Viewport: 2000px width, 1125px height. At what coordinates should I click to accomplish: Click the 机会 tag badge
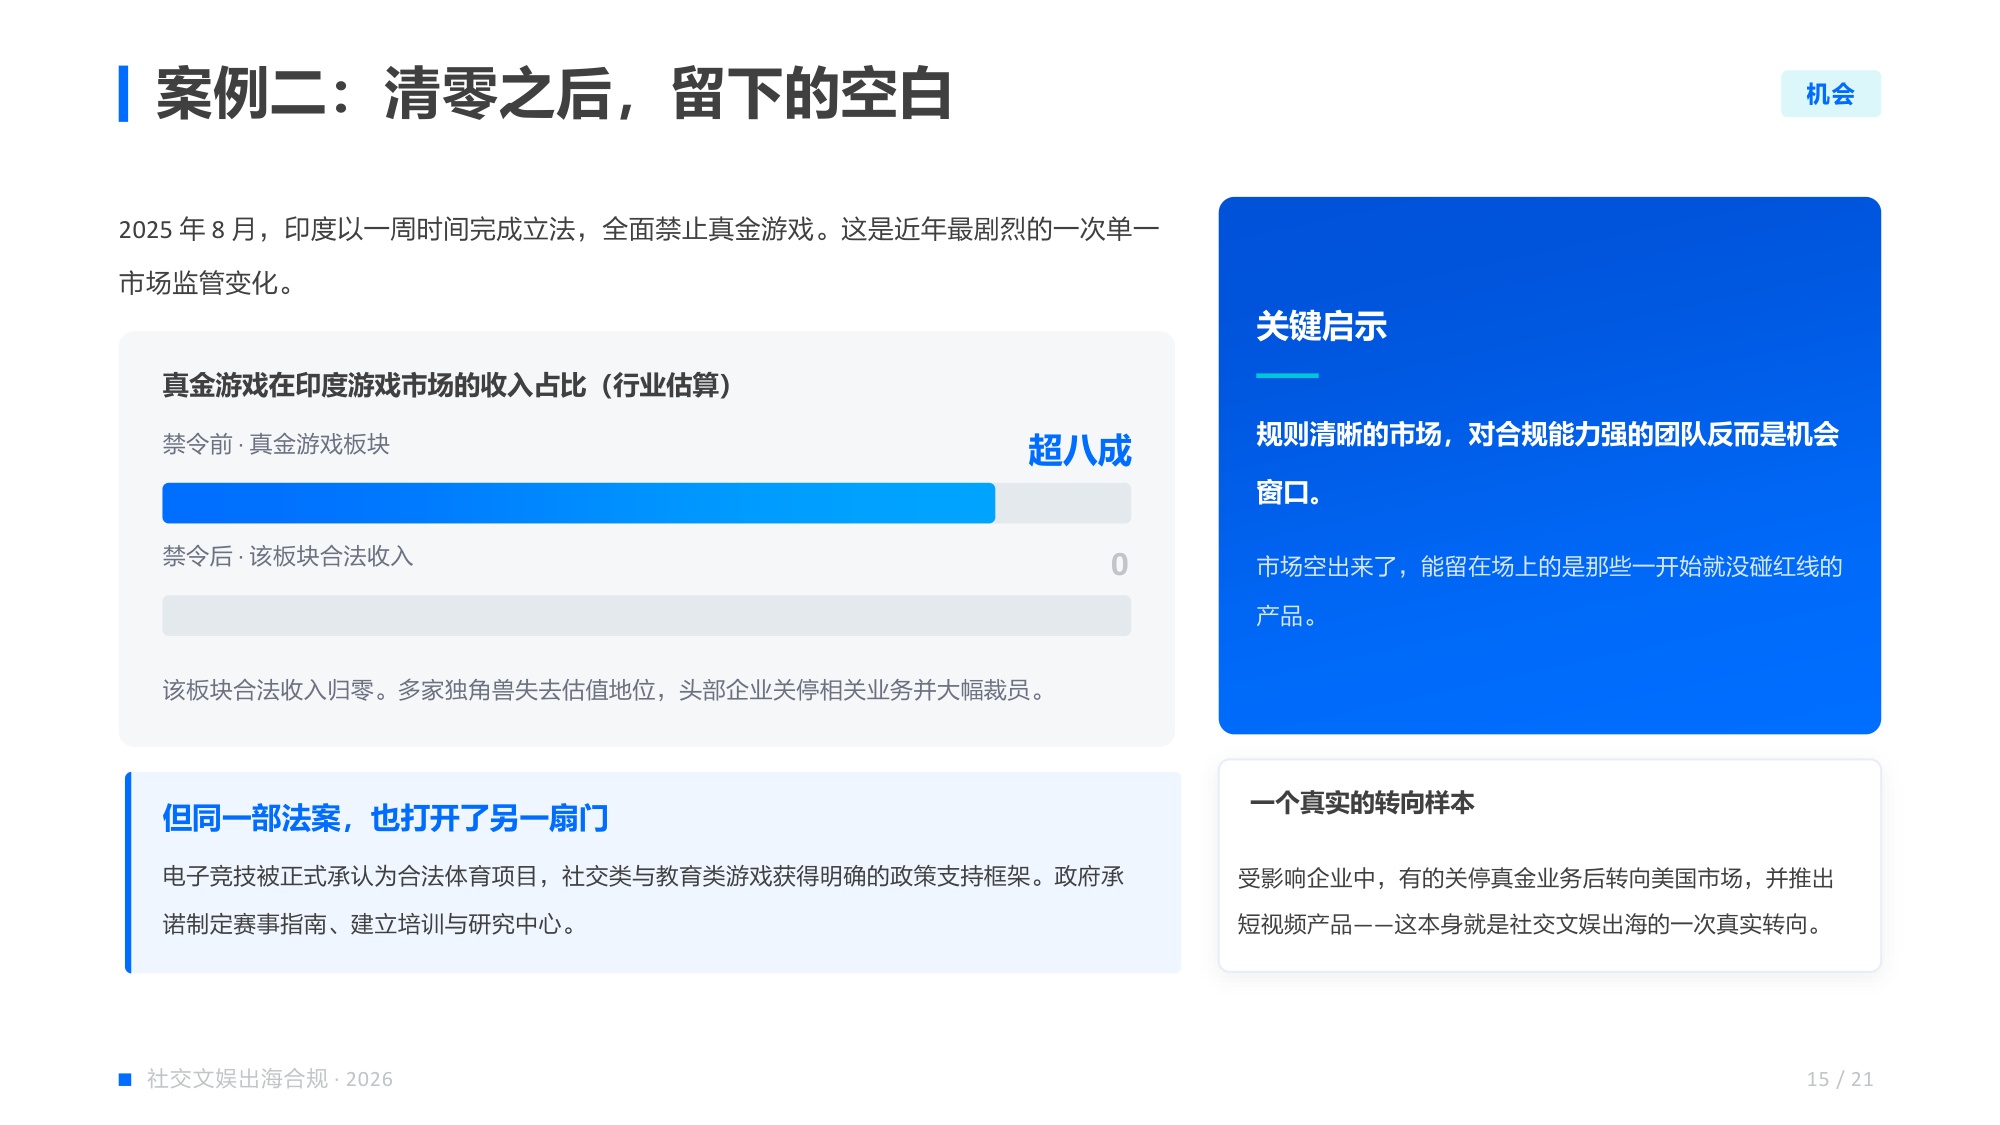[x=1830, y=94]
